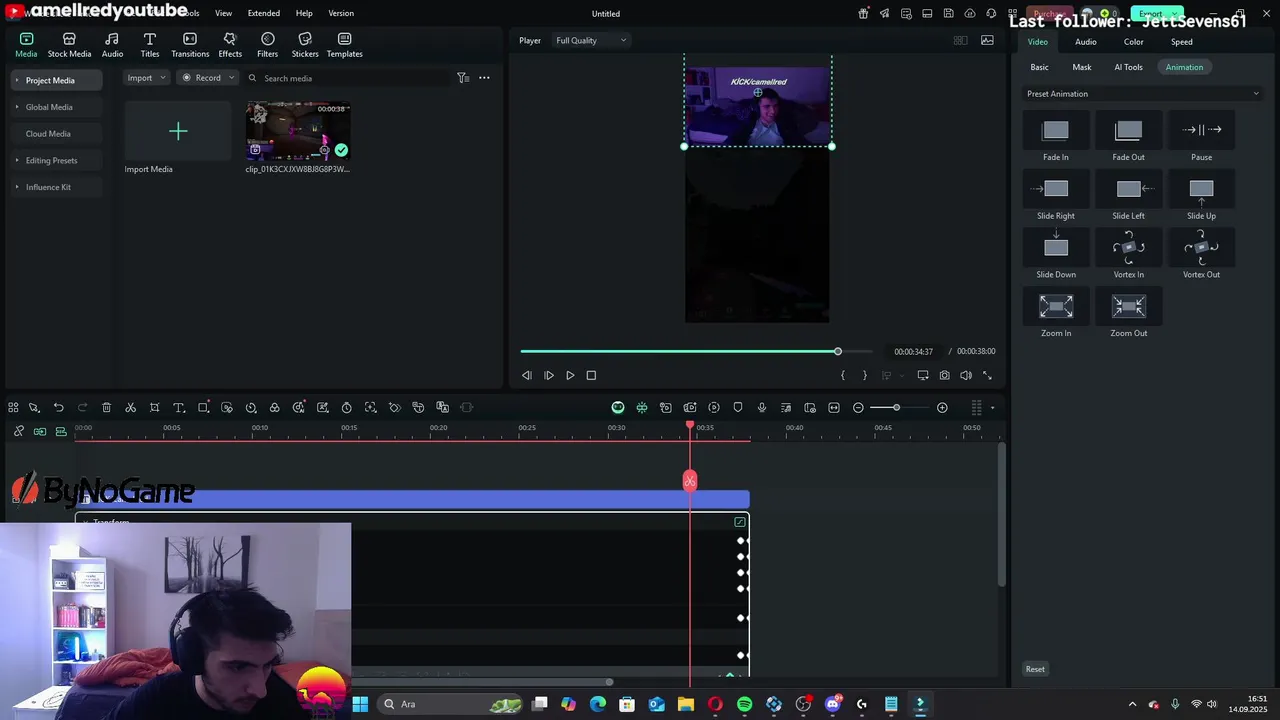Image resolution: width=1280 pixels, height=720 pixels.
Task: Click the split scissors icon in timeline toolbar
Action: 130,407
